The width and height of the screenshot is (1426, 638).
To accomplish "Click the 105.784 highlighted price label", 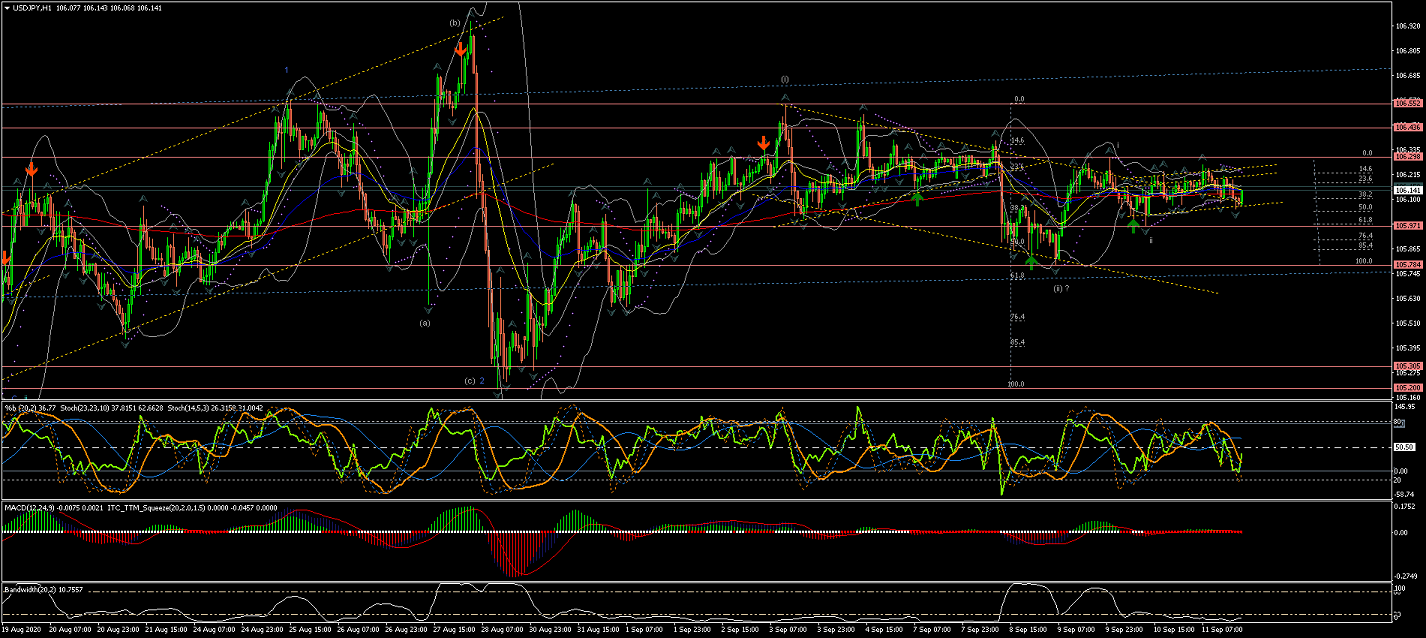I will coord(1408,265).
